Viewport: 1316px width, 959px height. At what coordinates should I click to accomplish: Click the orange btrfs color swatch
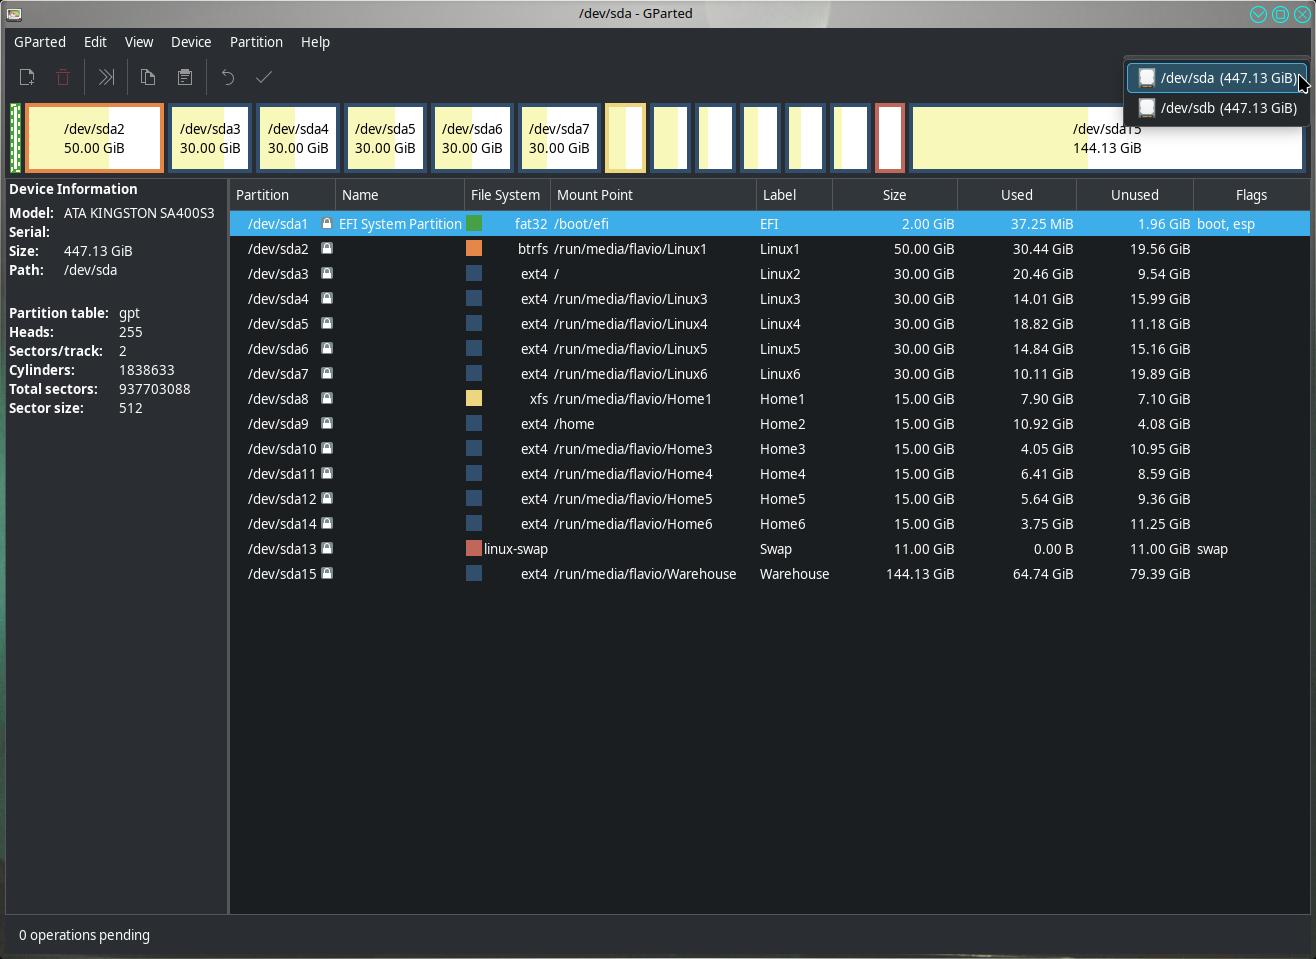click(x=474, y=249)
